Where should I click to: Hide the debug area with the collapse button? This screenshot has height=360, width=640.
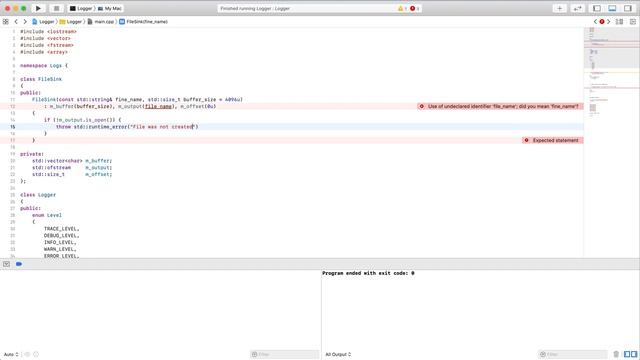pos(7,264)
